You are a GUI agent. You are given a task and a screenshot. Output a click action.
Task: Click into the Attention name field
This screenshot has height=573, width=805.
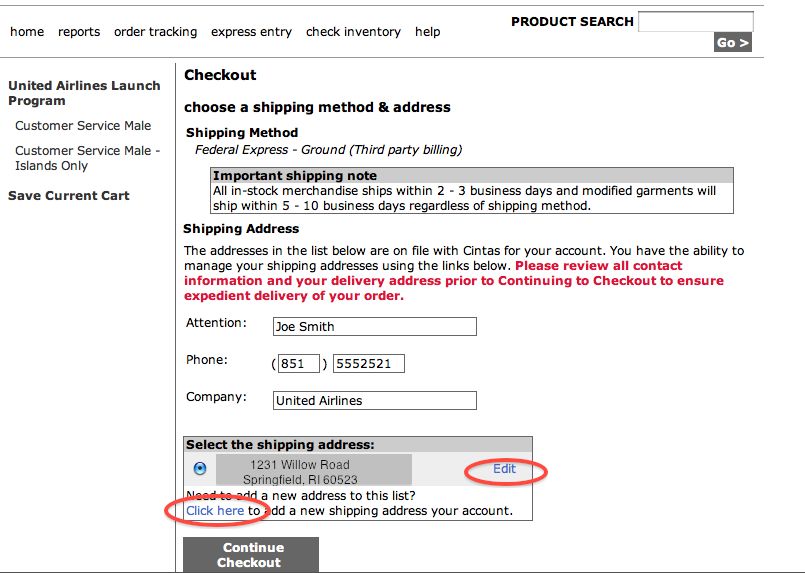(x=375, y=327)
